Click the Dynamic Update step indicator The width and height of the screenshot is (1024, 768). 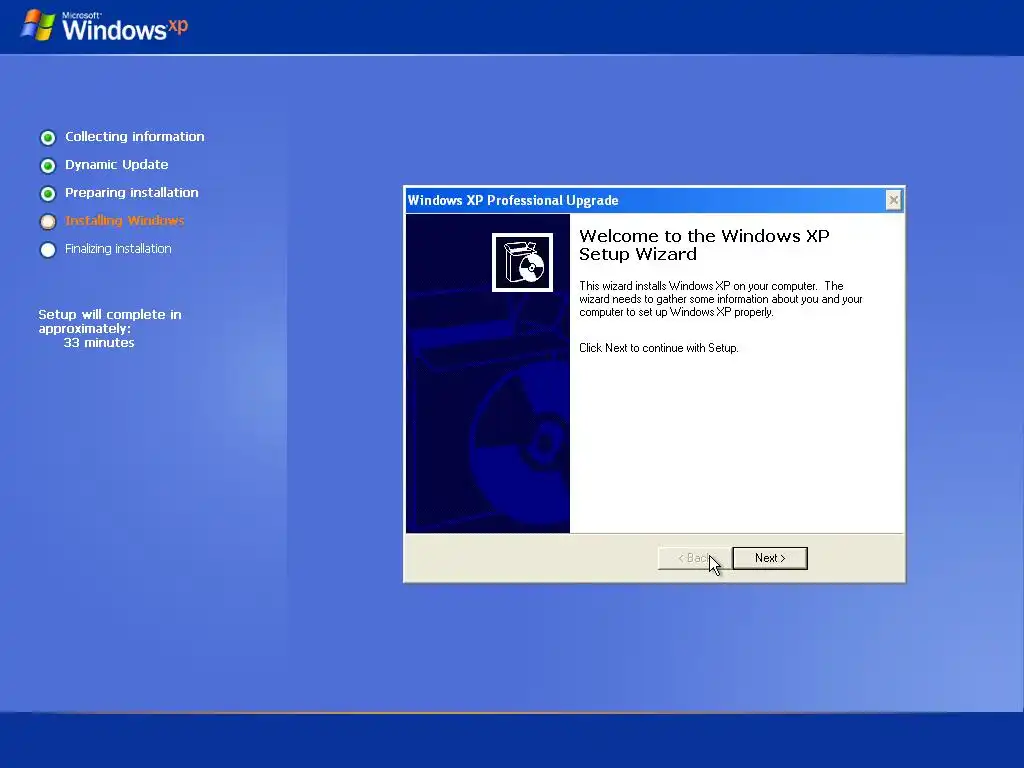(48, 165)
